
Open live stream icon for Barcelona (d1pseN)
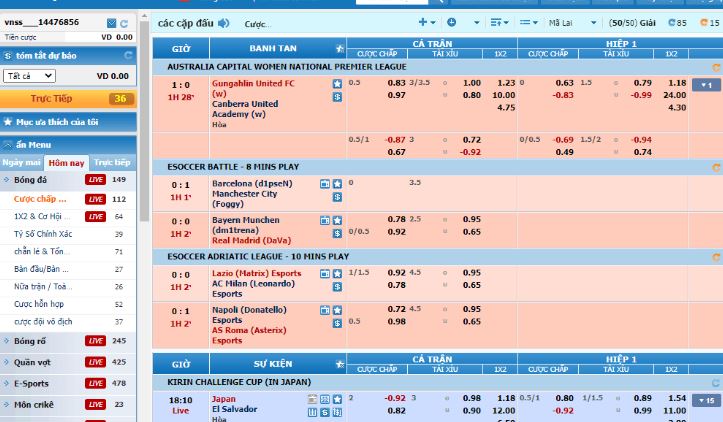(325, 184)
